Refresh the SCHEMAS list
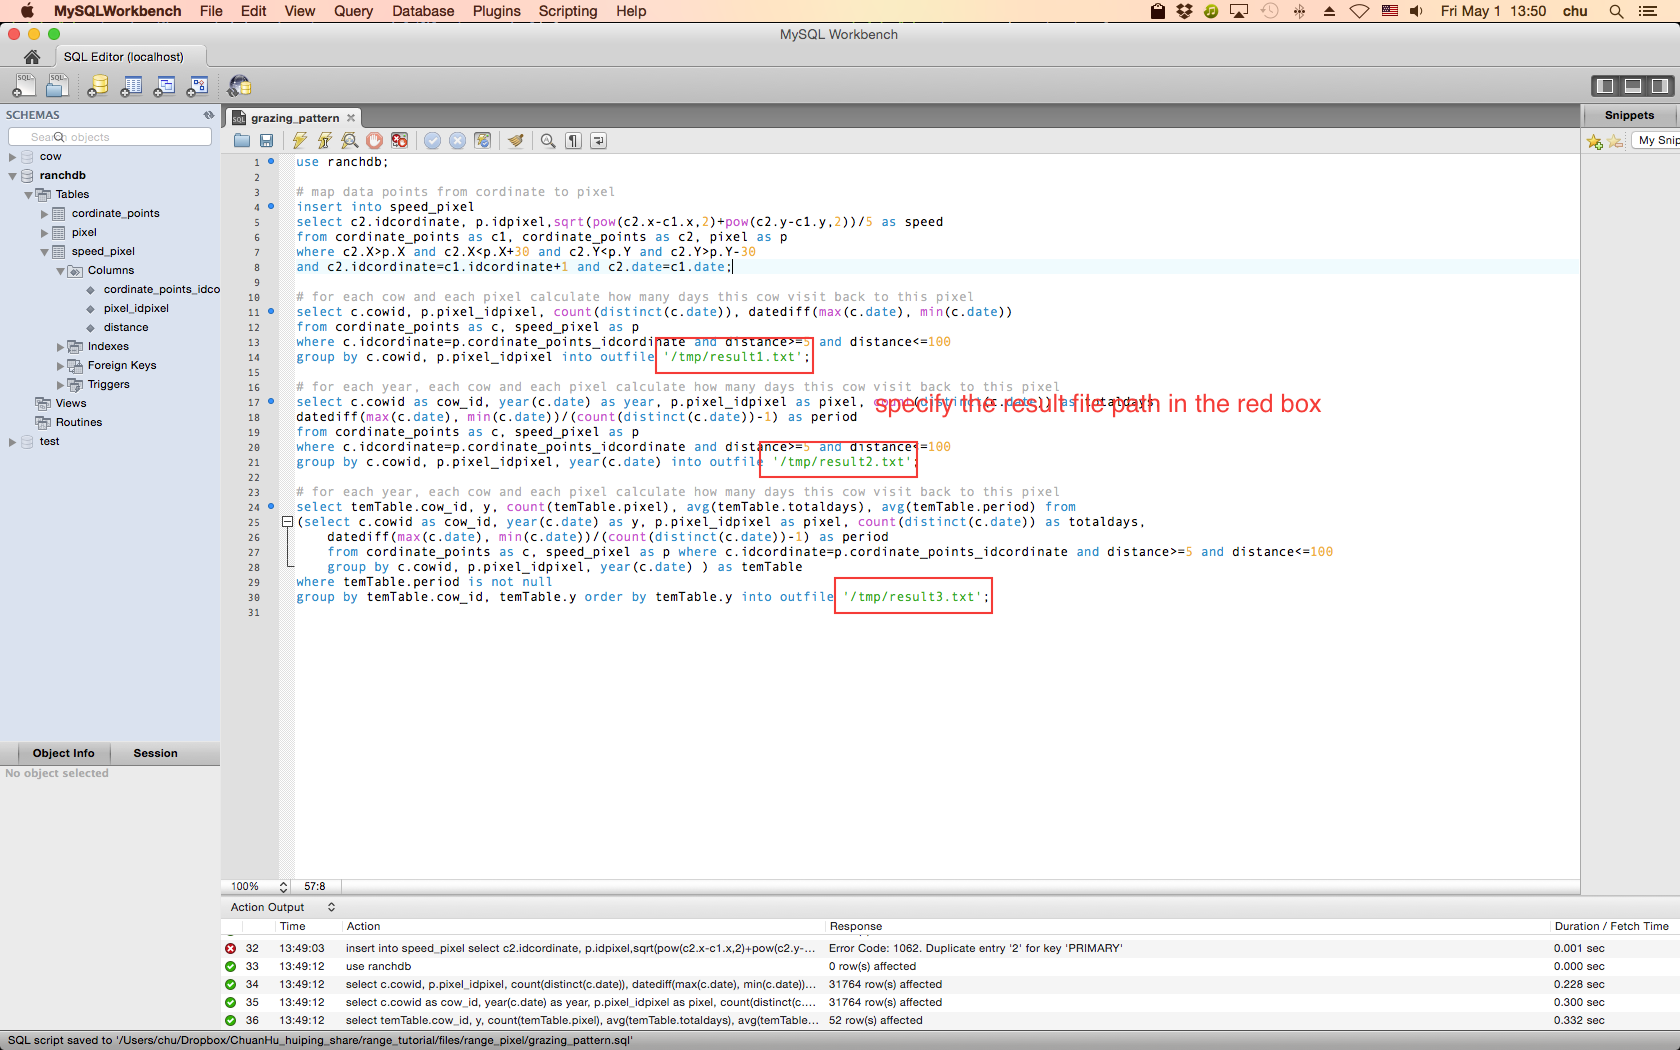The height and width of the screenshot is (1050, 1680). (209, 115)
